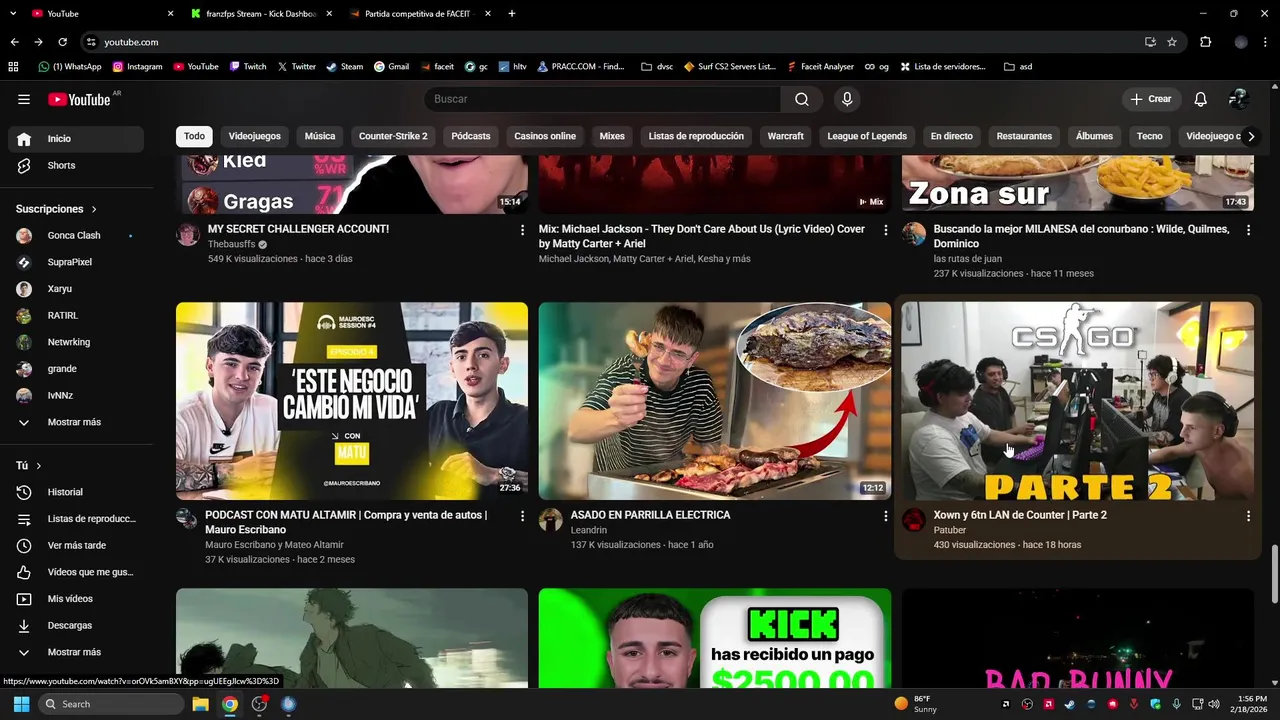Show more category chips with right arrow
Screen dimensions: 1280x720
1250,136
